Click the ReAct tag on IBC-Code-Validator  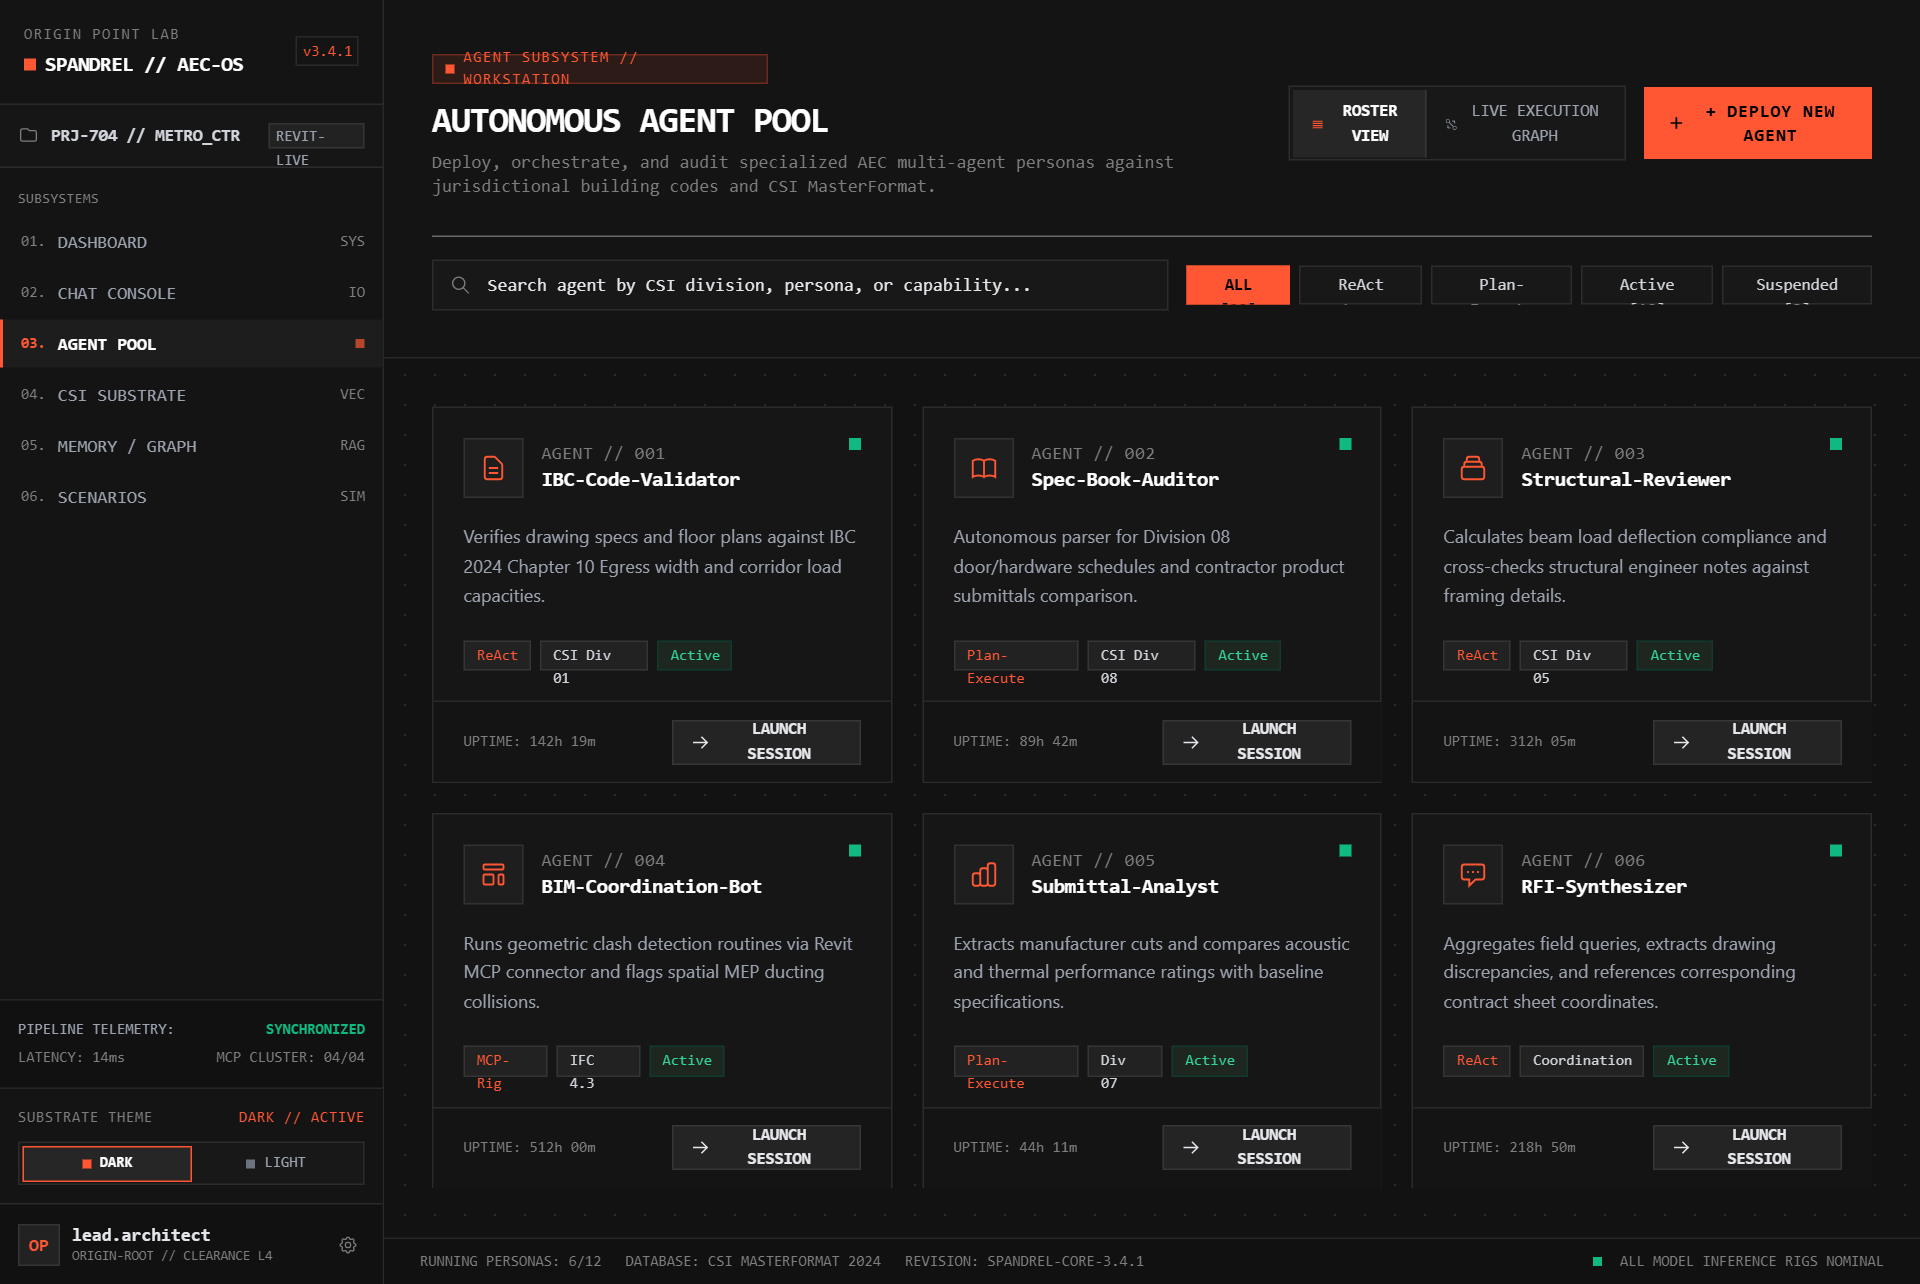click(x=497, y=656)
